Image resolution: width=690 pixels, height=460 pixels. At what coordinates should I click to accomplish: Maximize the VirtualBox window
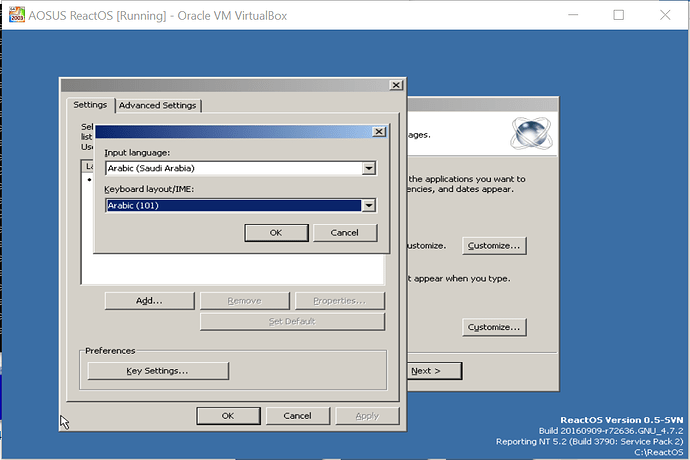pyautogui.click(x=618, y=15)
